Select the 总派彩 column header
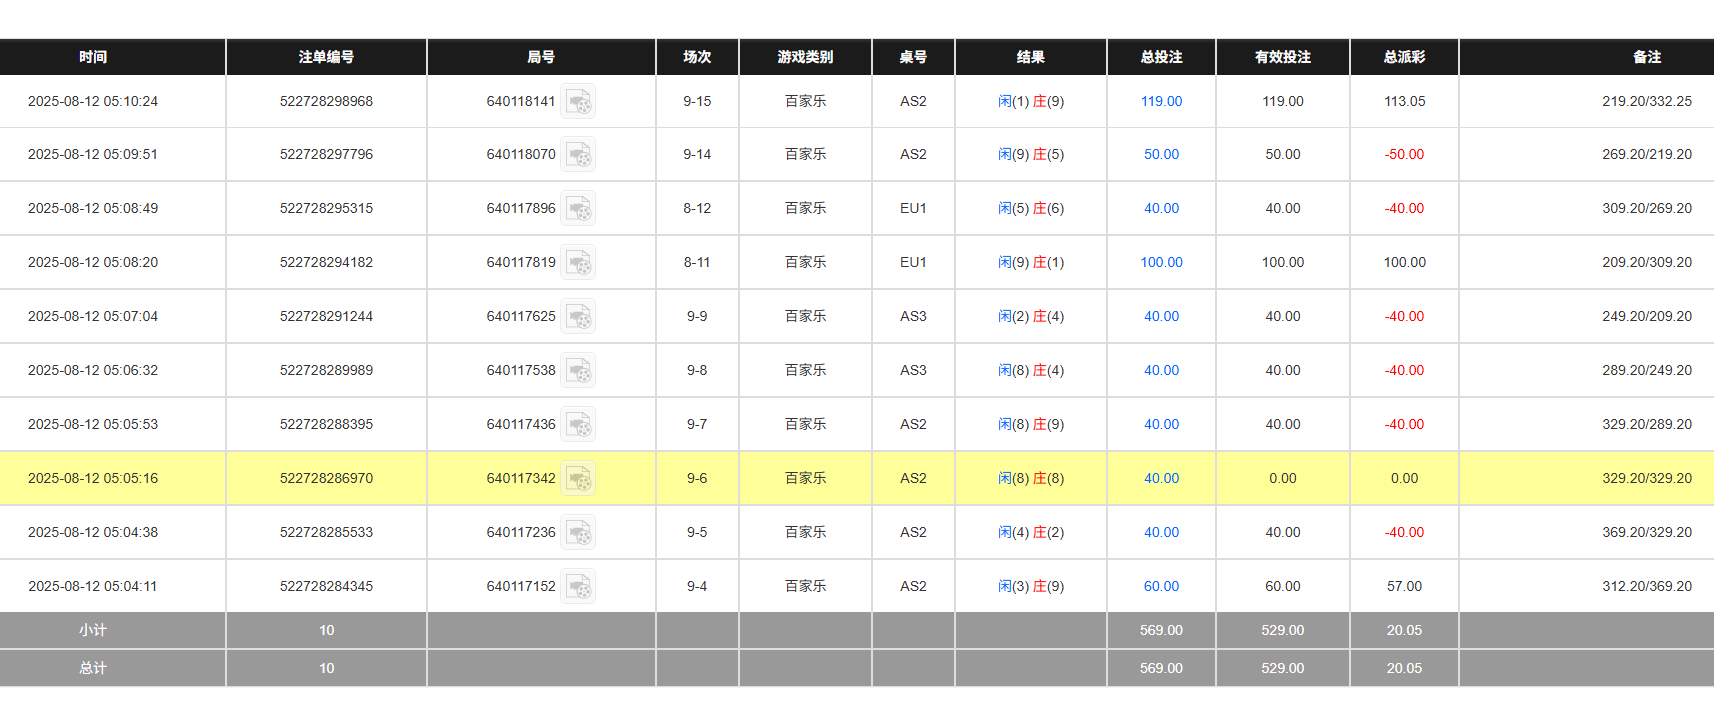This screenshot has height=712, width=1714. click(x=1404, y=57)
